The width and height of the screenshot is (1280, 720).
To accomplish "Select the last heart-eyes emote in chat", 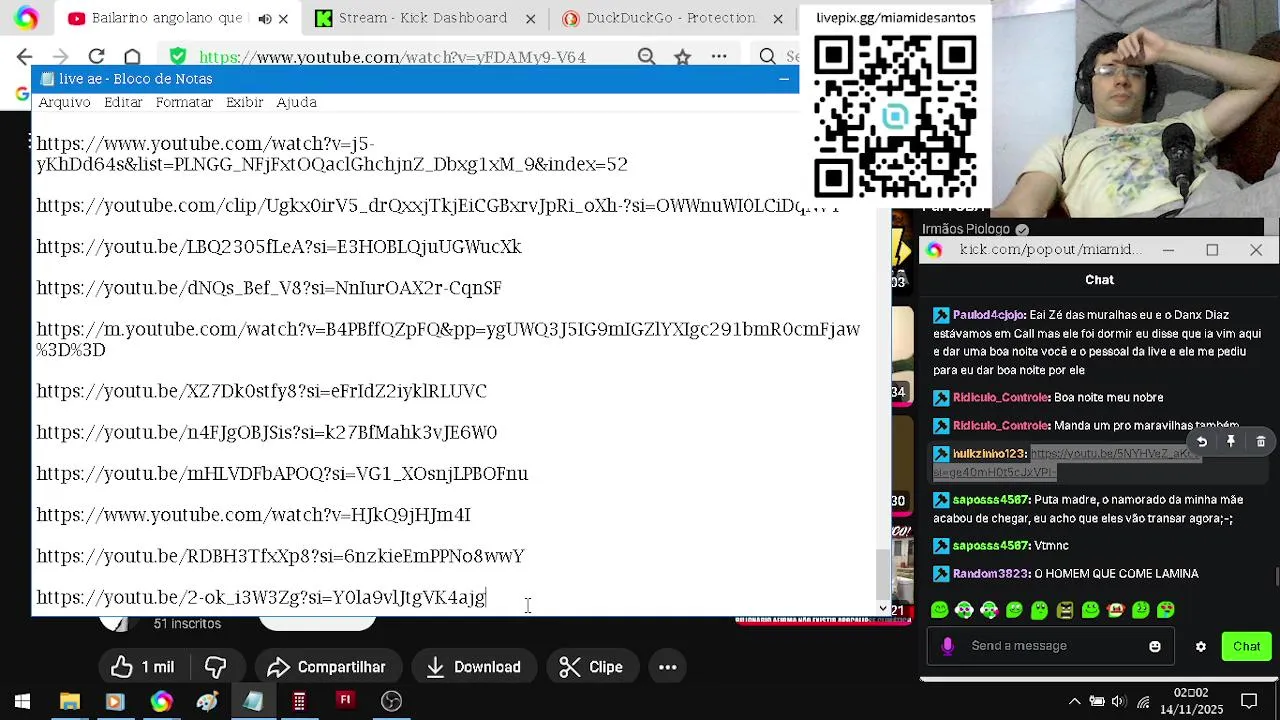I will [1166, 610].
